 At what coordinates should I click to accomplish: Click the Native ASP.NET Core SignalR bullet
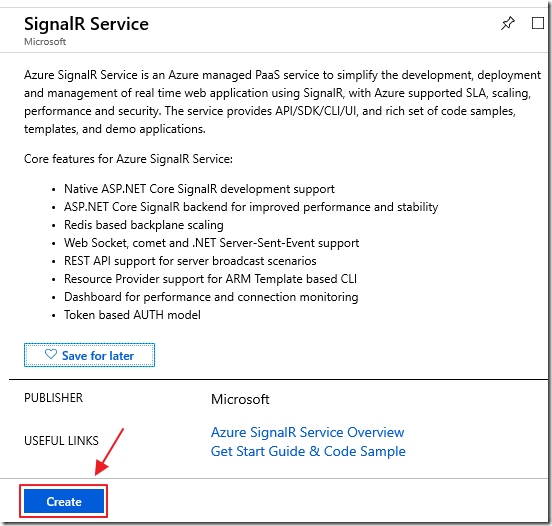199,189
